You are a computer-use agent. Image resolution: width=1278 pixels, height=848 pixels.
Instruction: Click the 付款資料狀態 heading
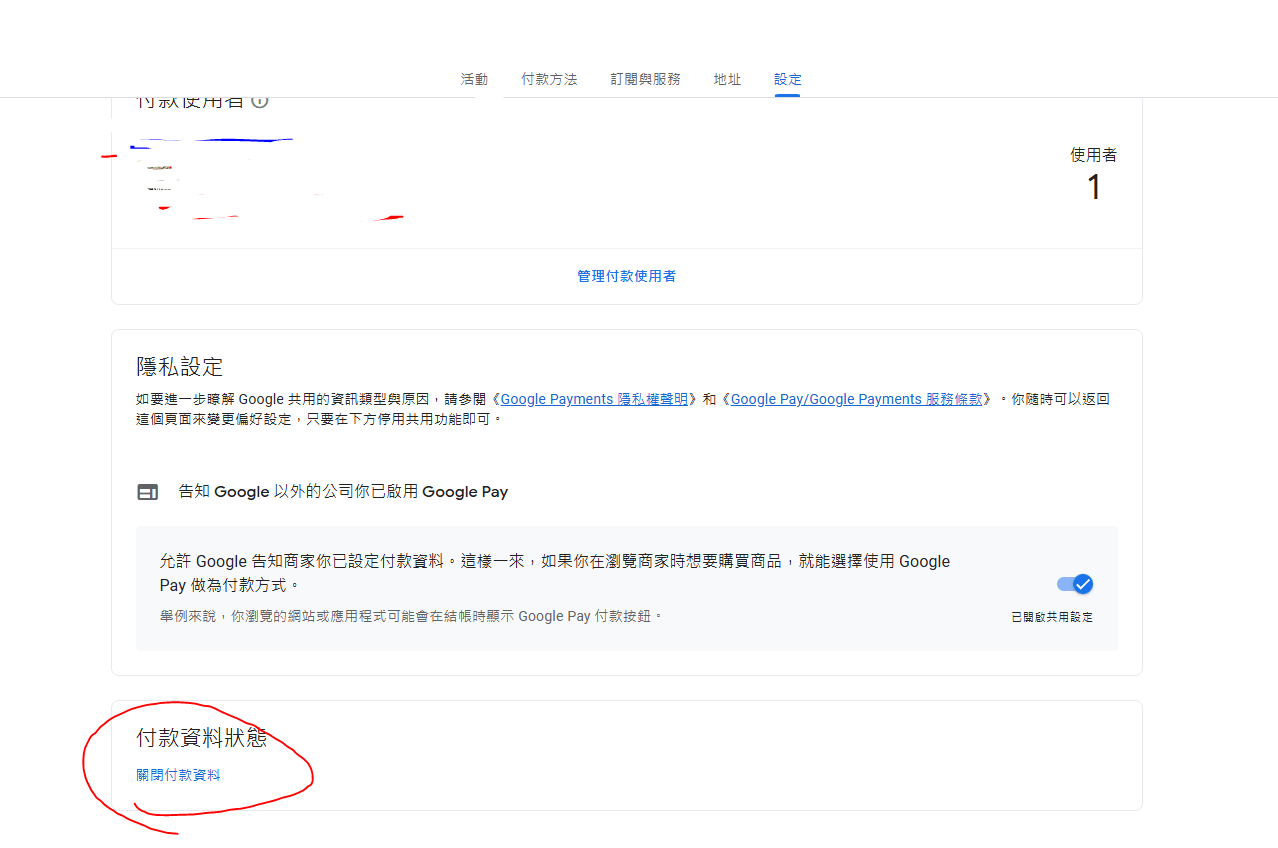(202, 738)
